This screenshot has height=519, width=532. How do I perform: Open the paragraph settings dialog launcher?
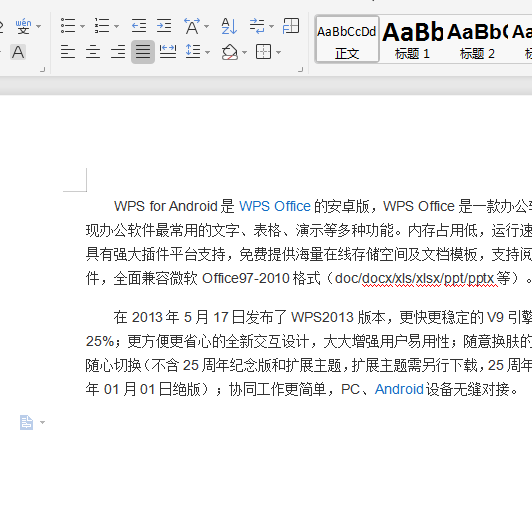pos(300,70)
